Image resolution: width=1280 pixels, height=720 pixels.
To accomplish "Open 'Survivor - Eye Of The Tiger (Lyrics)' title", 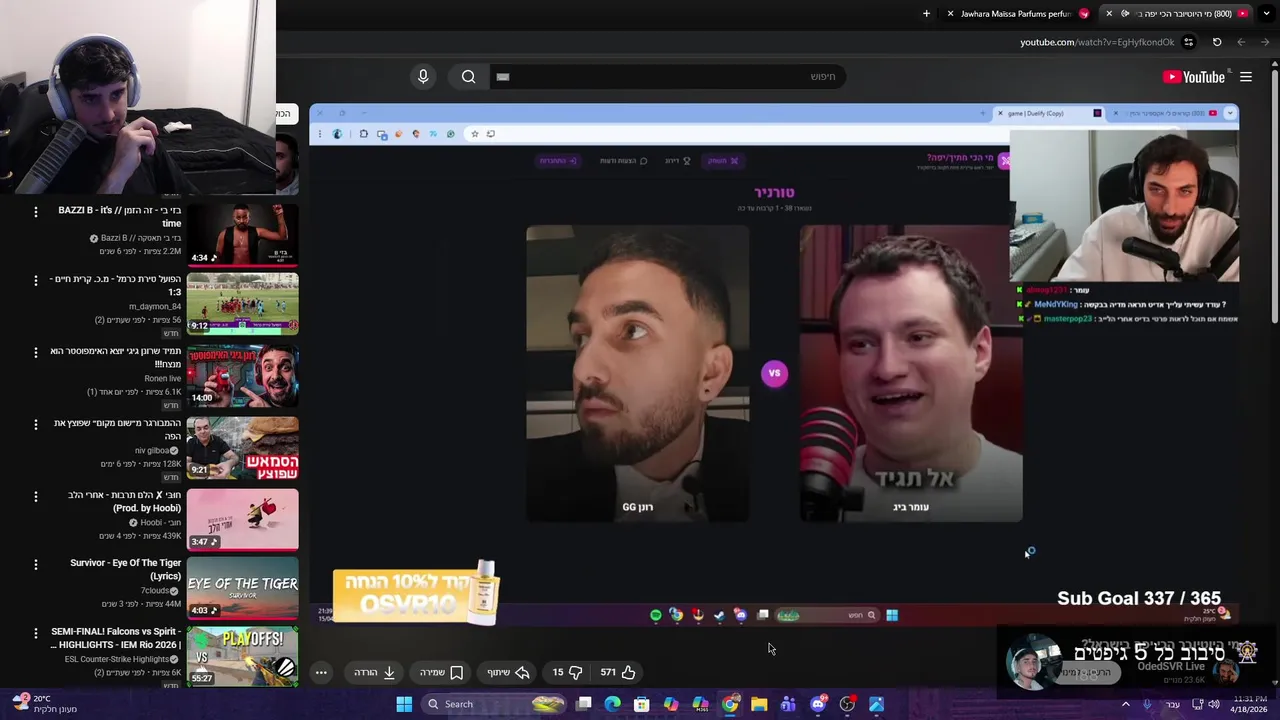I will click(125, 569).
